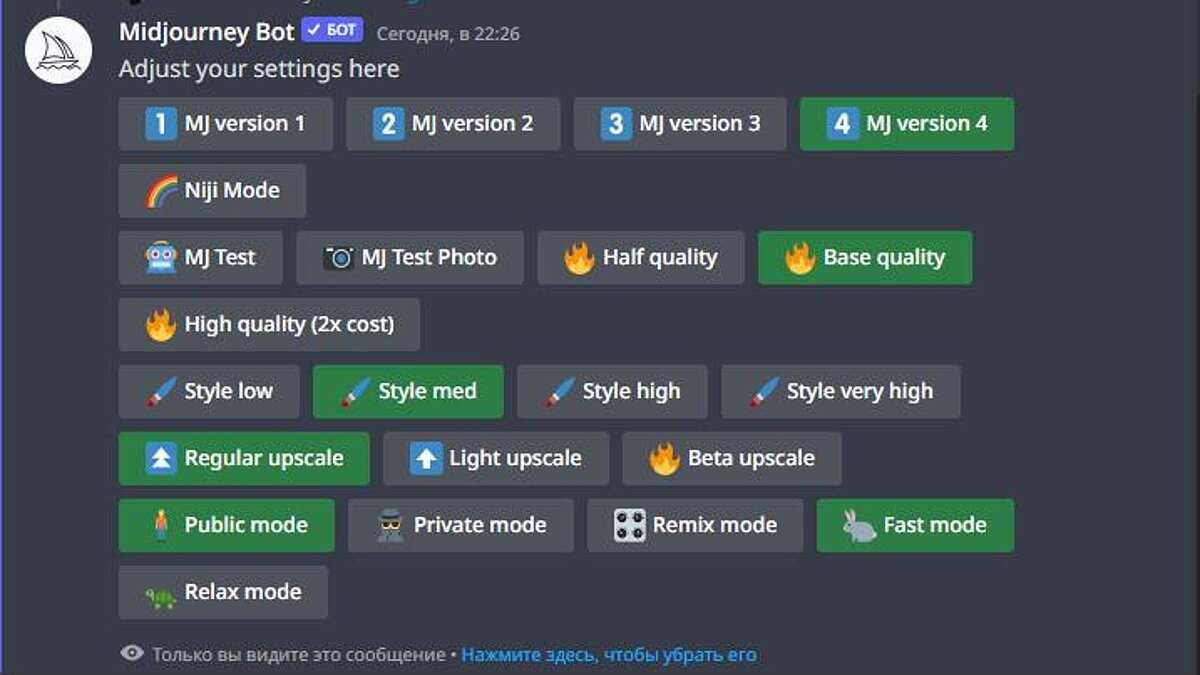Choose Style very high
This screenshot has height=675, width=1200.
pos(841,392)
